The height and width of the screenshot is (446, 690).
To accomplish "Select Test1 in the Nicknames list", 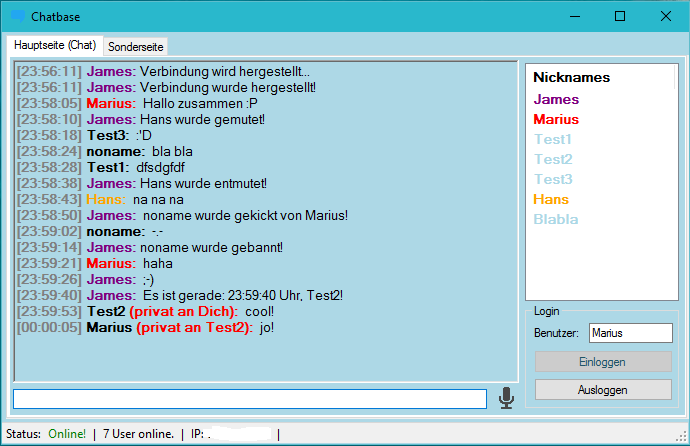I will 553,139.
